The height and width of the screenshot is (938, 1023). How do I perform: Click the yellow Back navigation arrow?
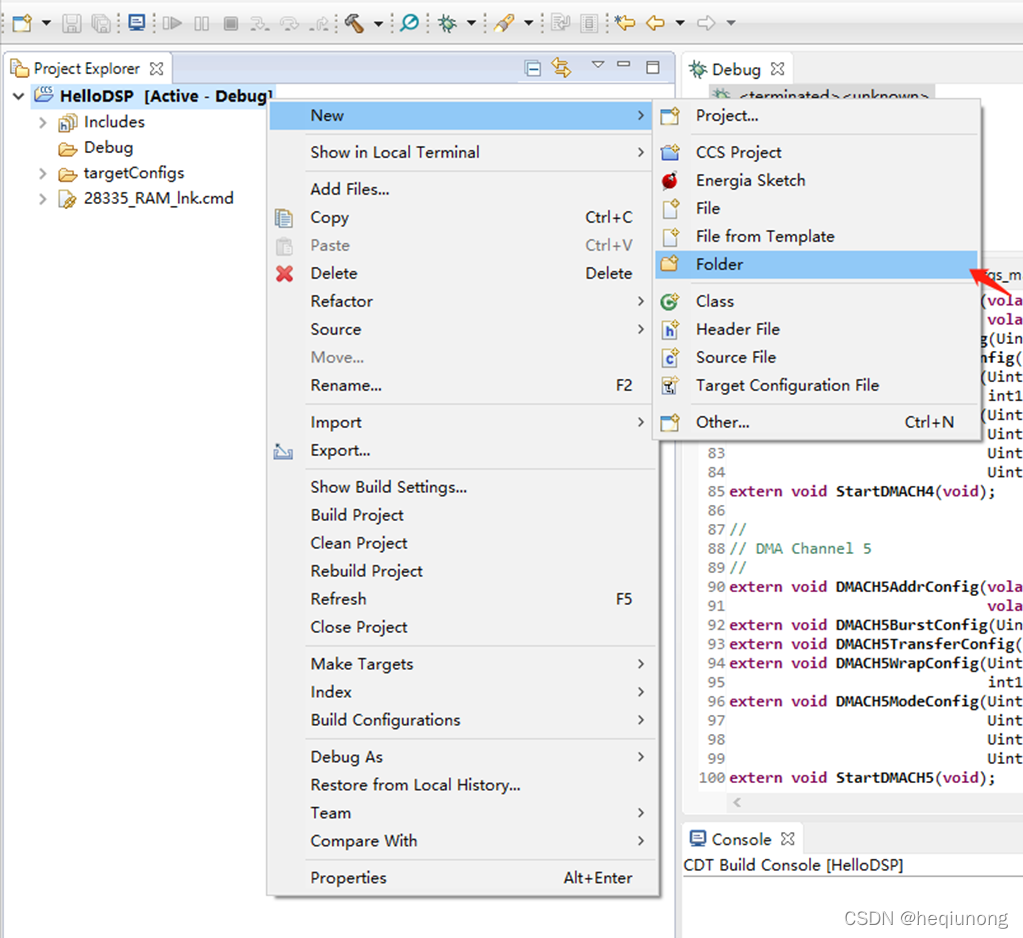click(x=655, y=23)
